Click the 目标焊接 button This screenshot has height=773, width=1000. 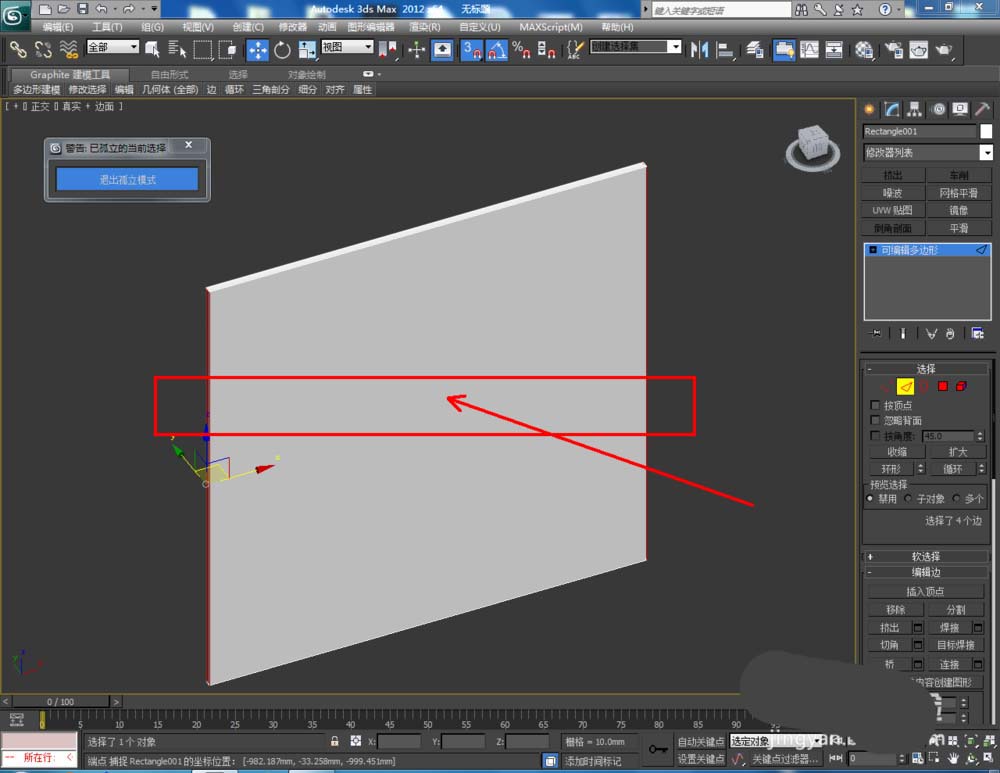[x=955, y=645]
